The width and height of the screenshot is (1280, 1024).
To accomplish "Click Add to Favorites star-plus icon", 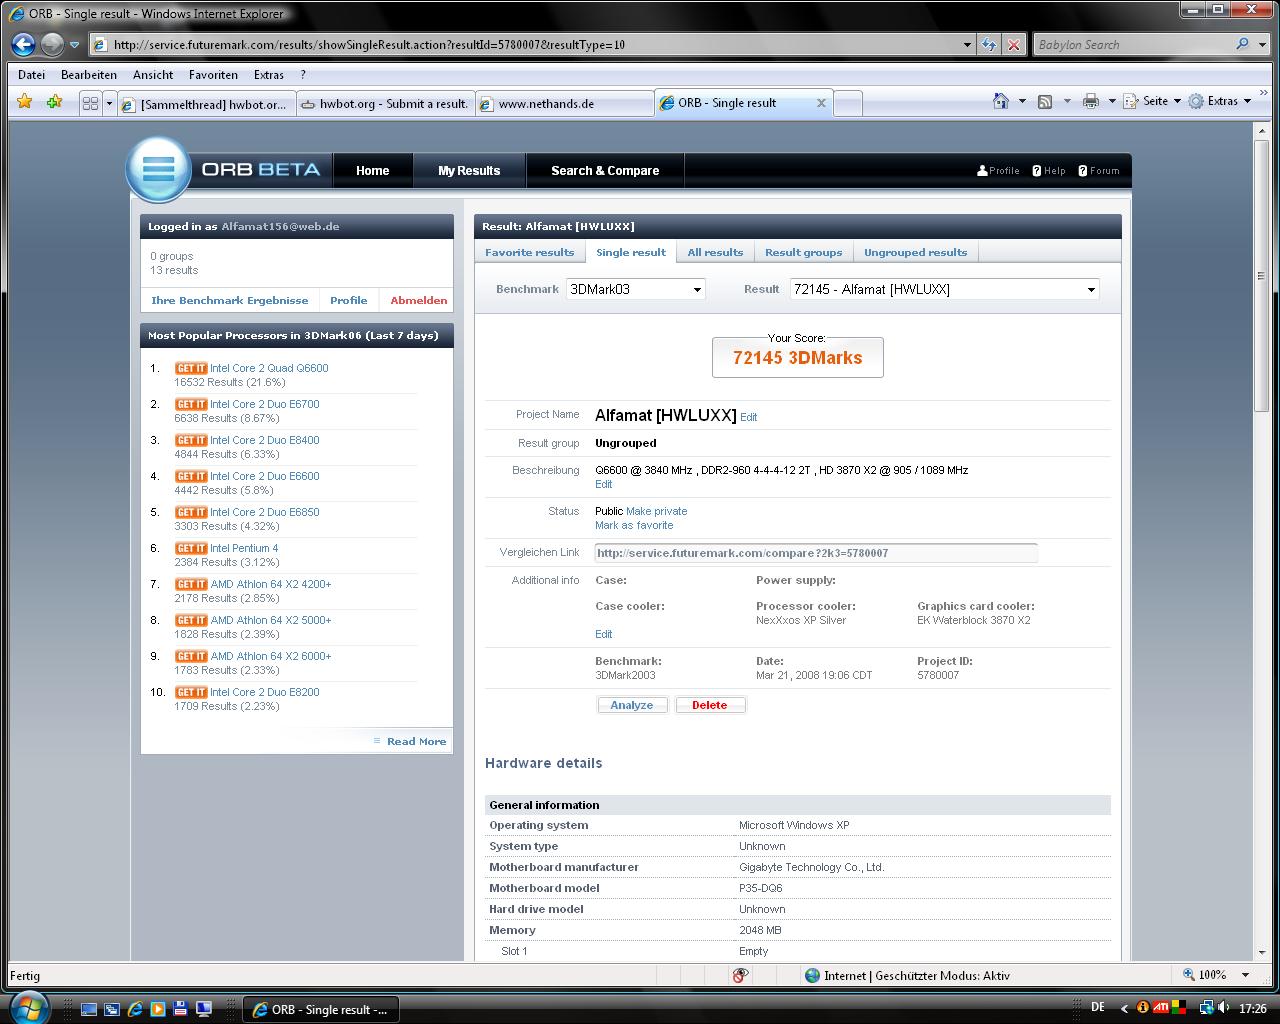I will pos(54,101).
